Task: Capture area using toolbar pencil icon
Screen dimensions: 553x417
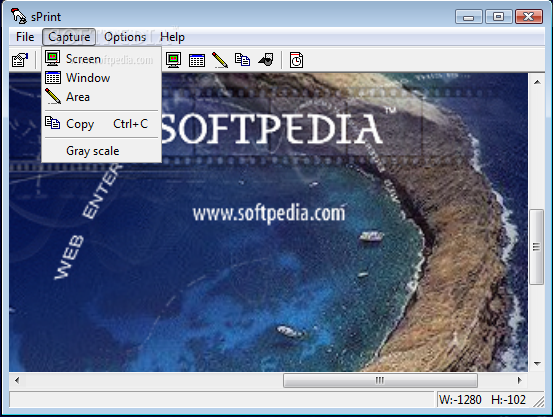Action: (x=220, y=60)
